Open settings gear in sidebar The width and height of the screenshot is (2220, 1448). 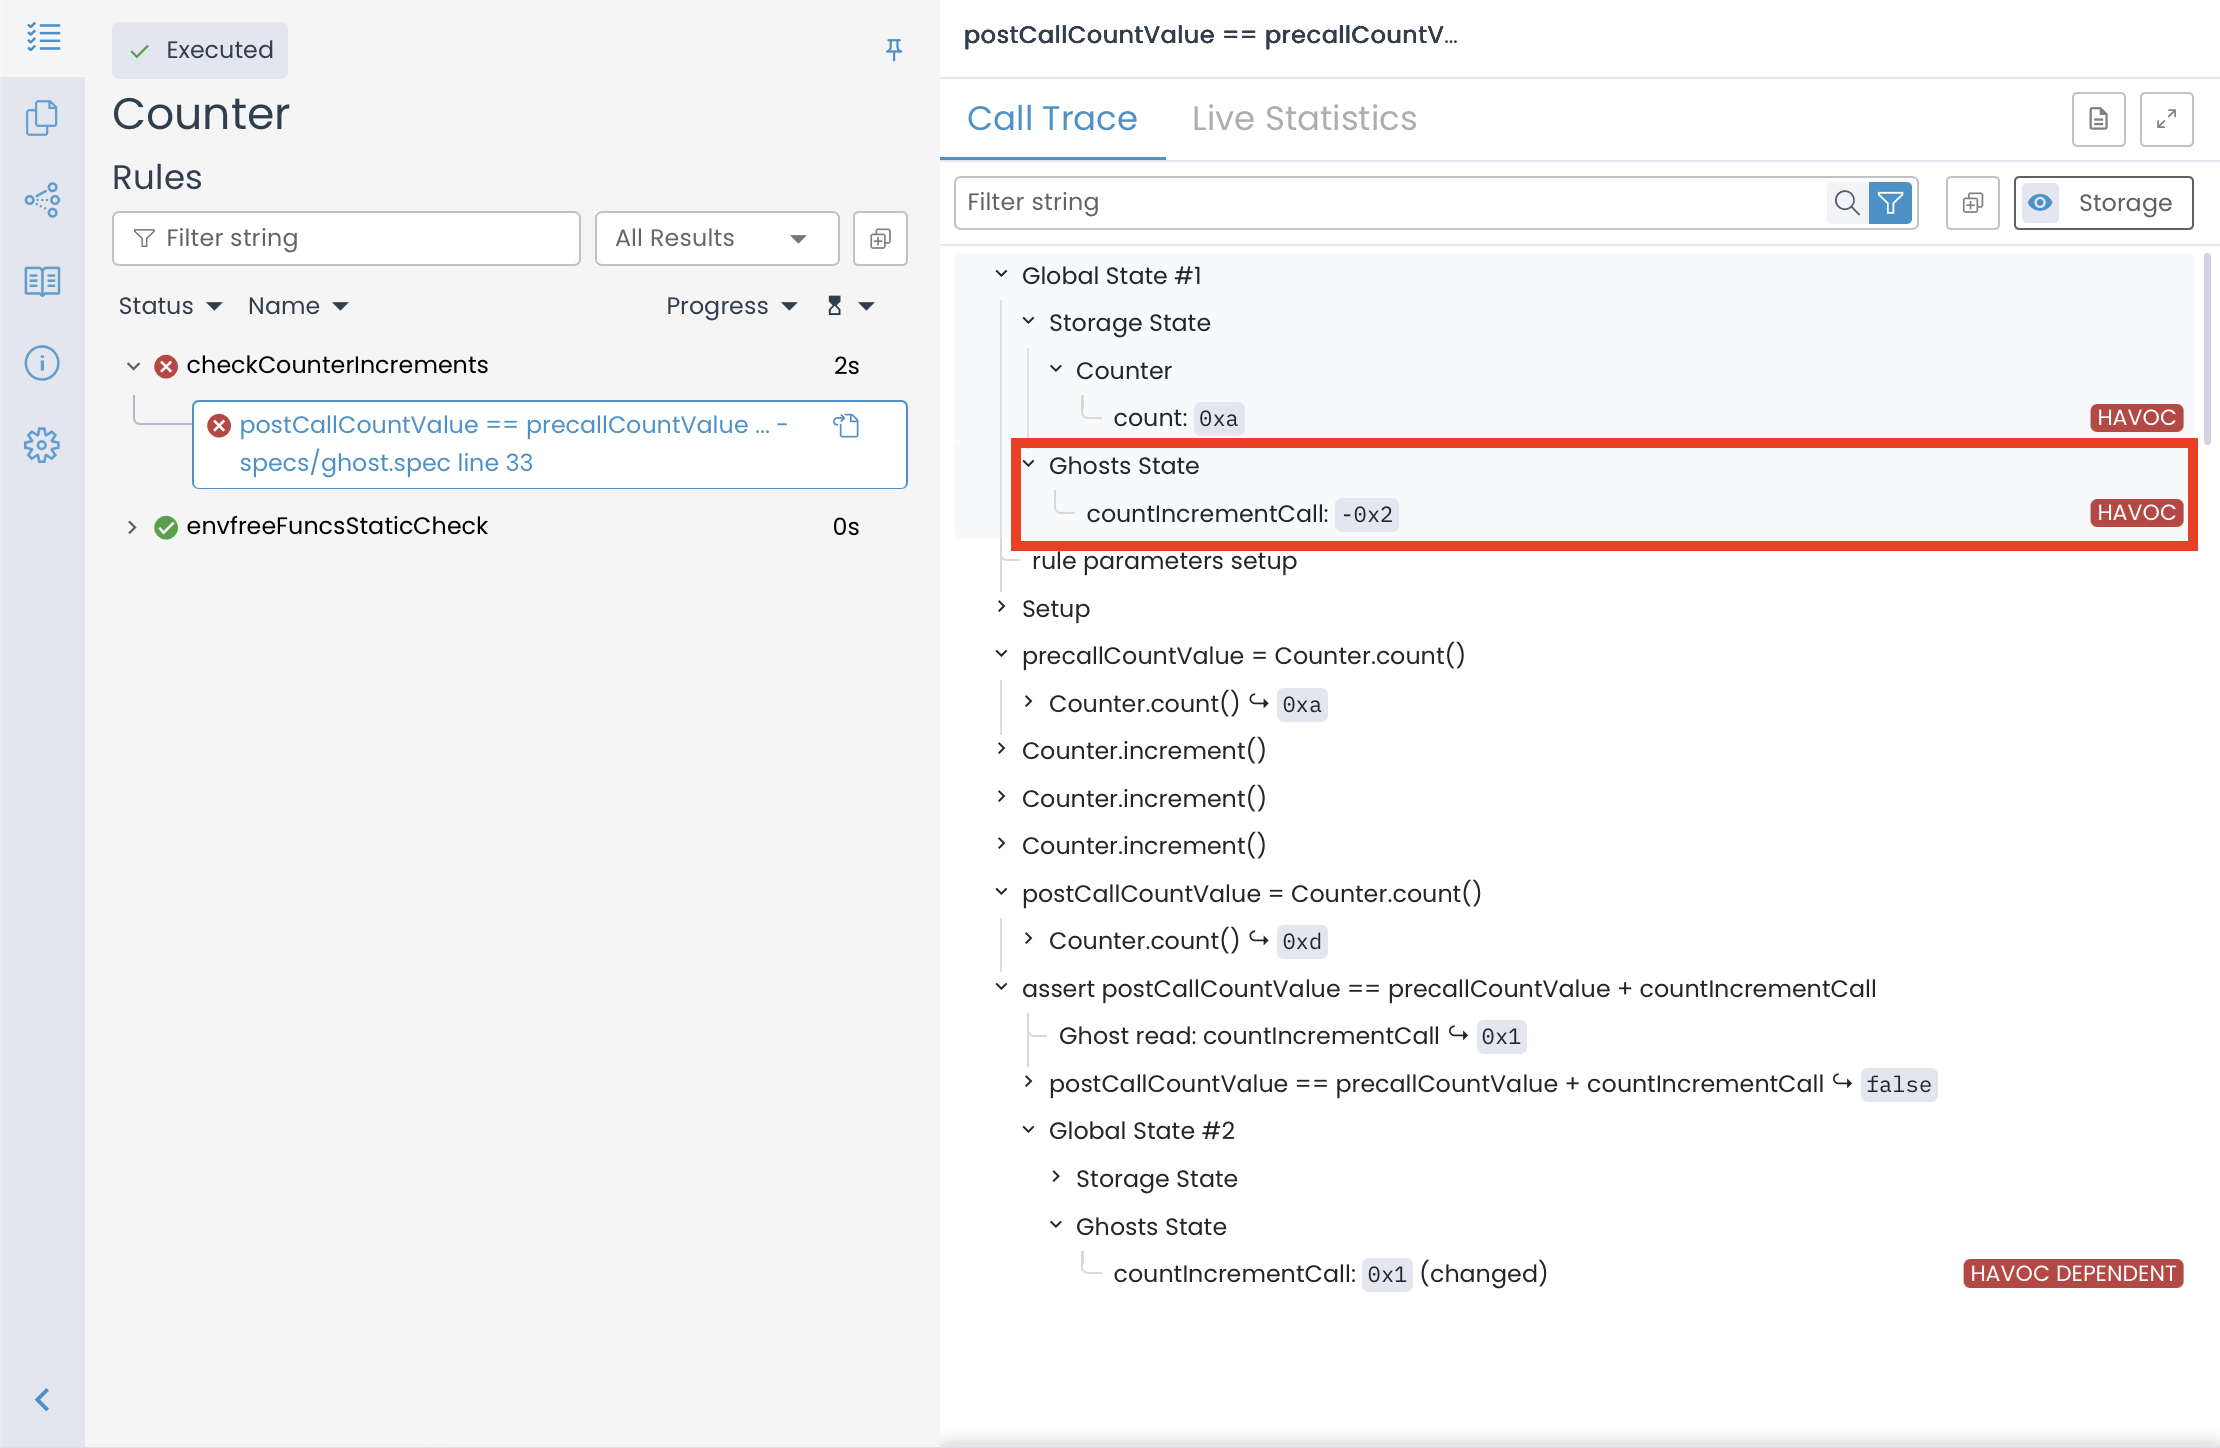click(x=42, y=445)
